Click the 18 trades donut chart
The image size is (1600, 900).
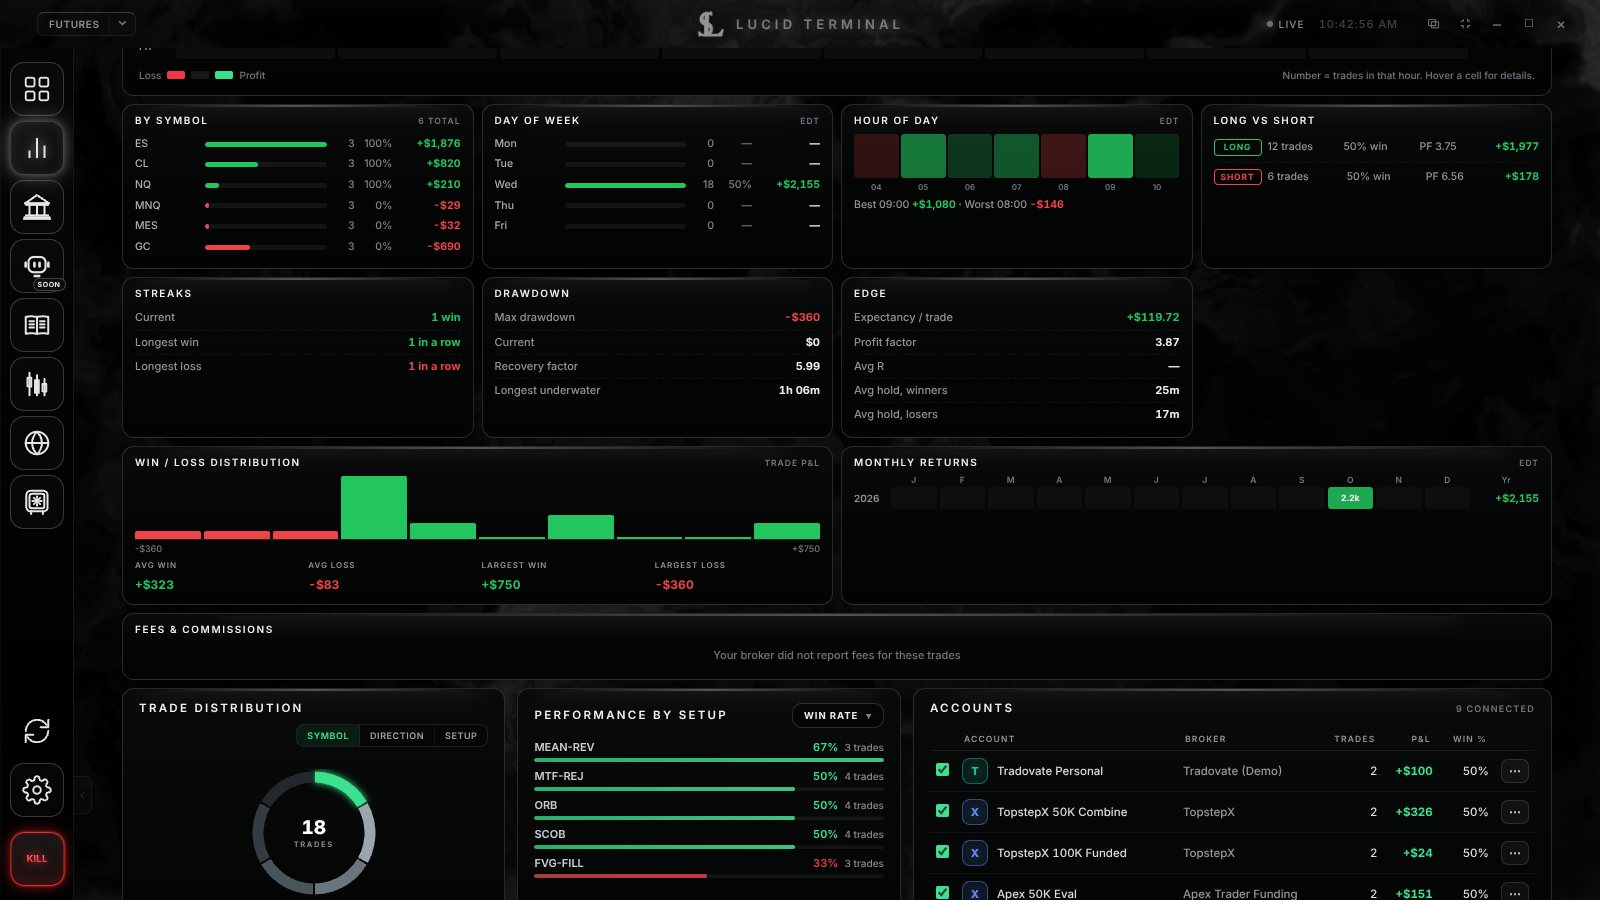(x=314, y=832)
